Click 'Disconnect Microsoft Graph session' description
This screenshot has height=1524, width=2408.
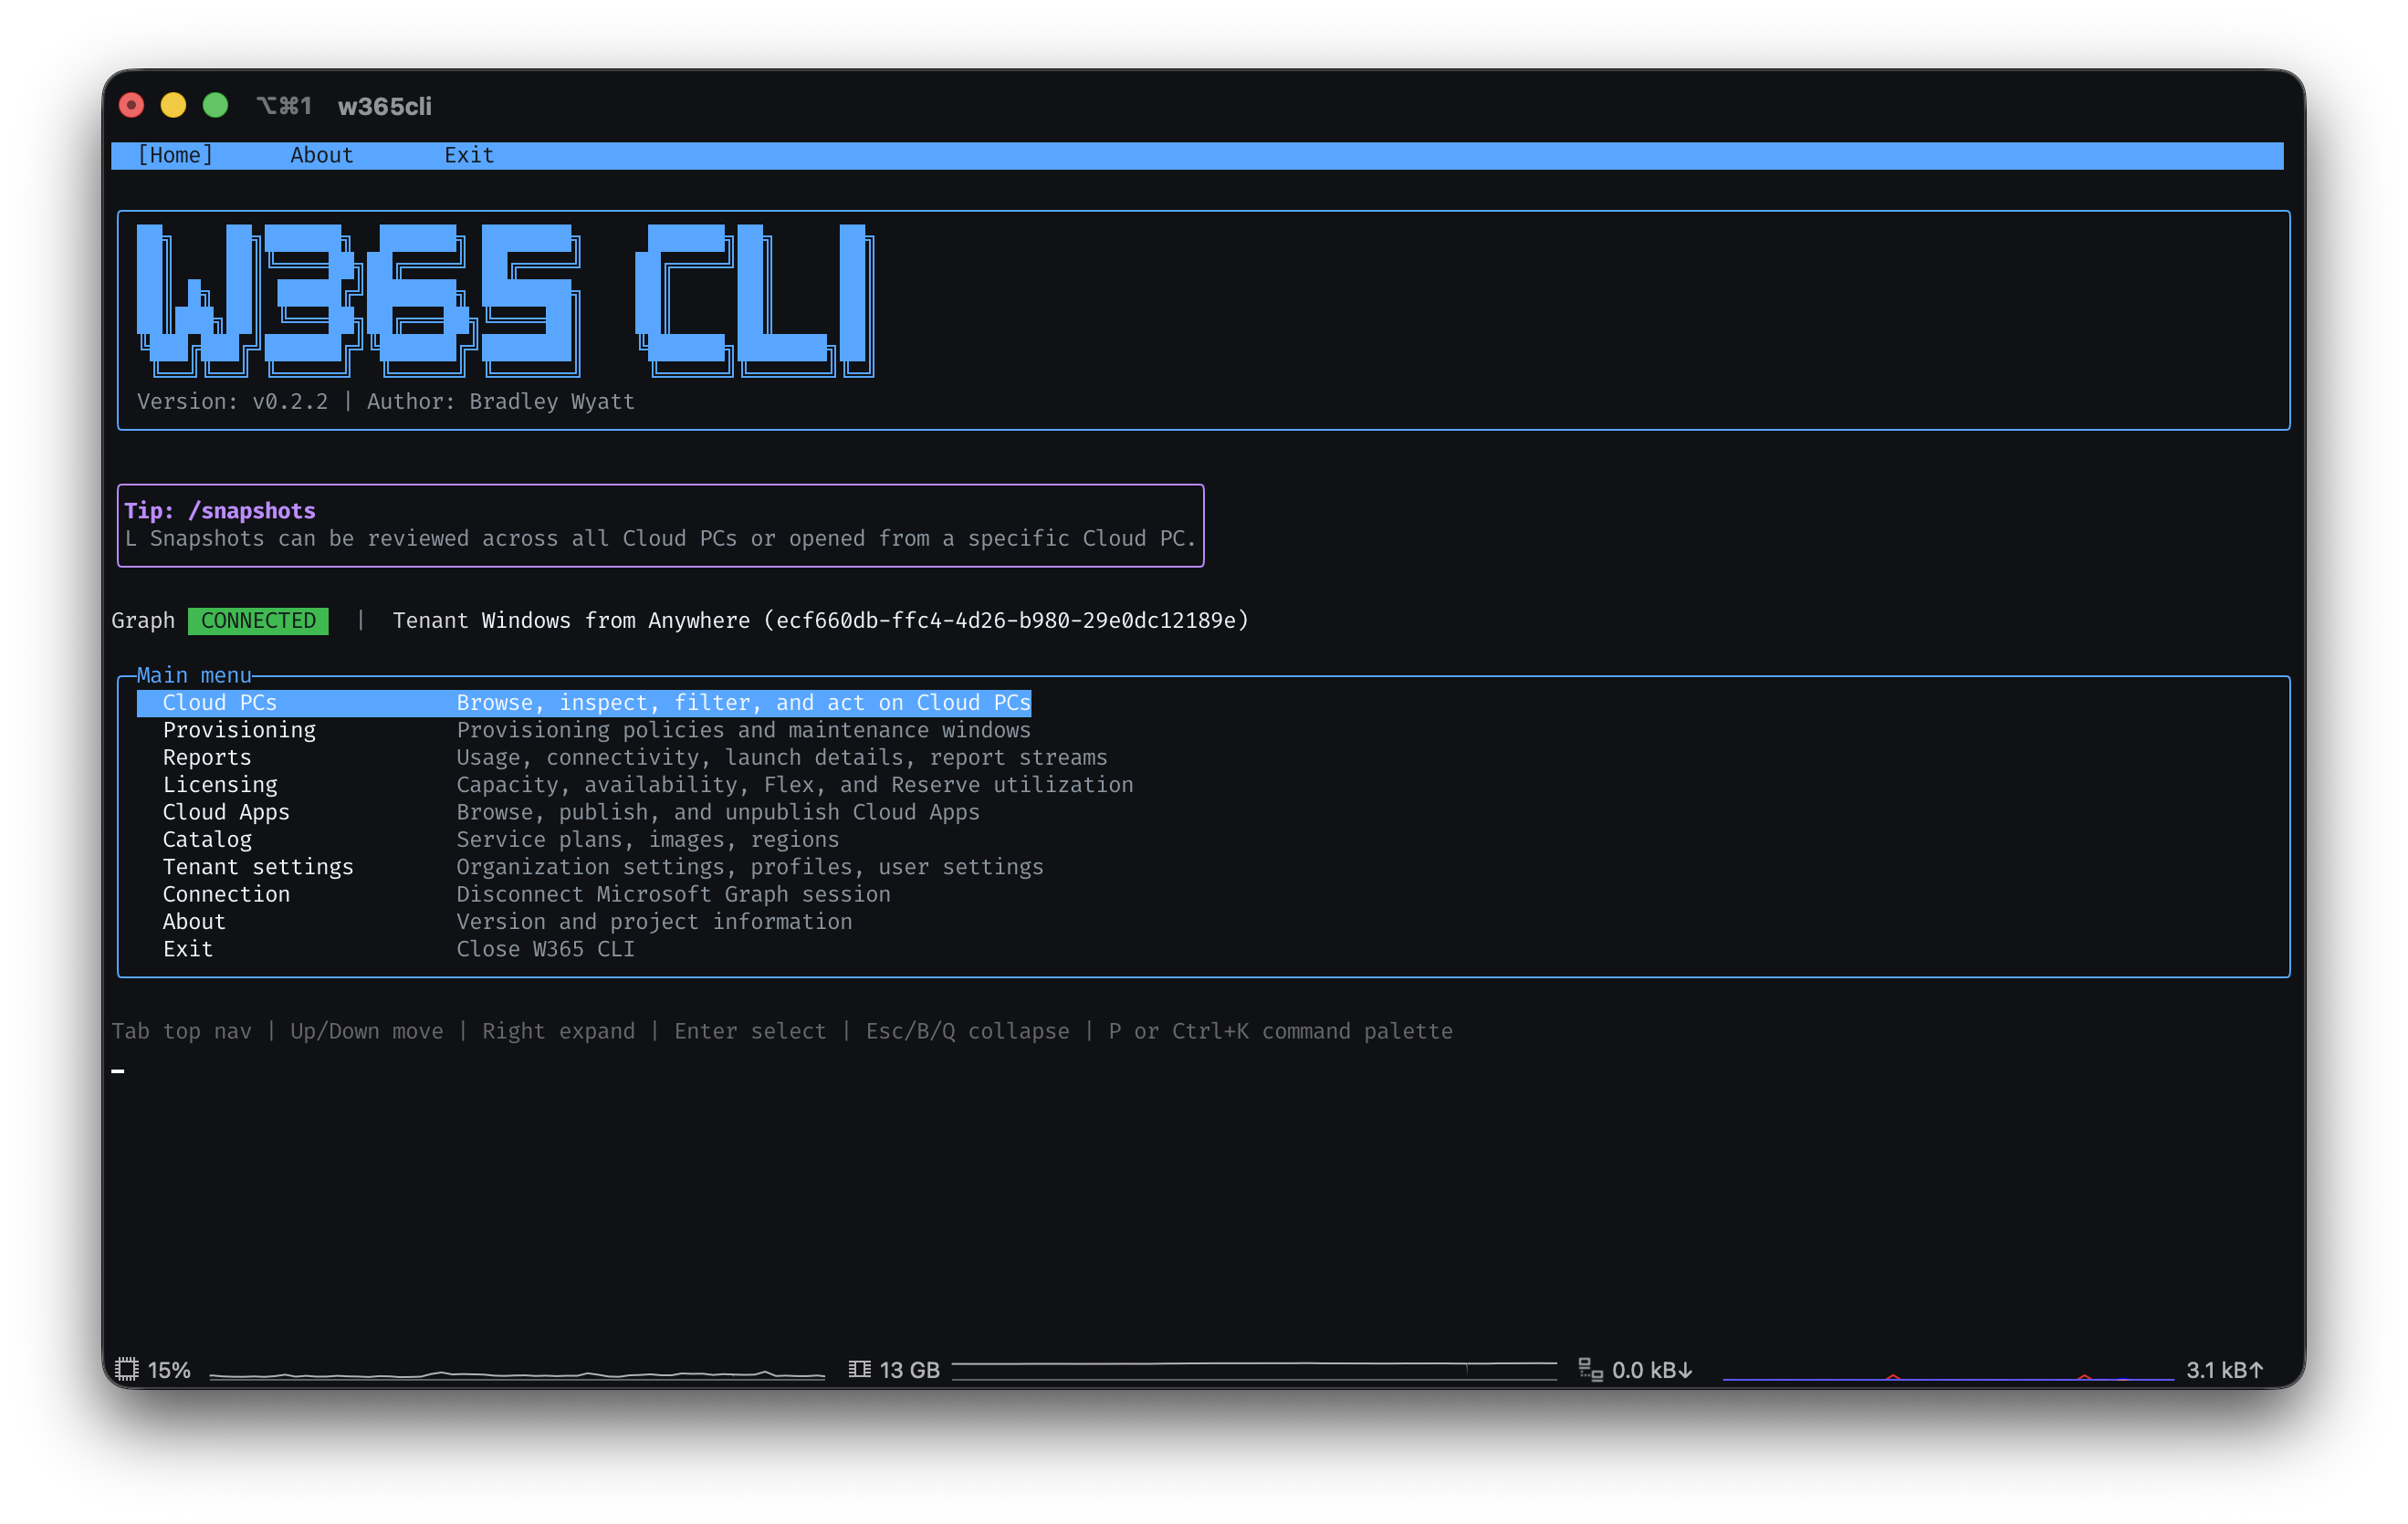point(673,894)
